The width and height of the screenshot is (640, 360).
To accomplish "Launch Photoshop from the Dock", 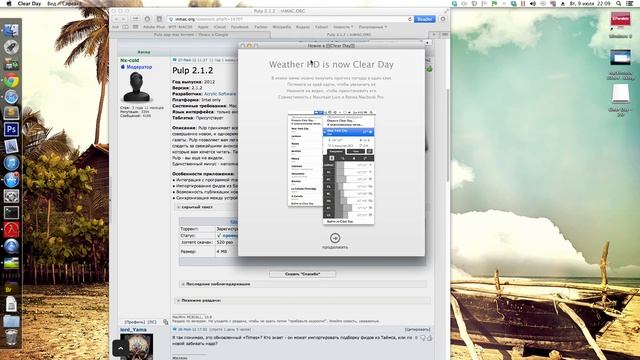I will click(11, 129).
